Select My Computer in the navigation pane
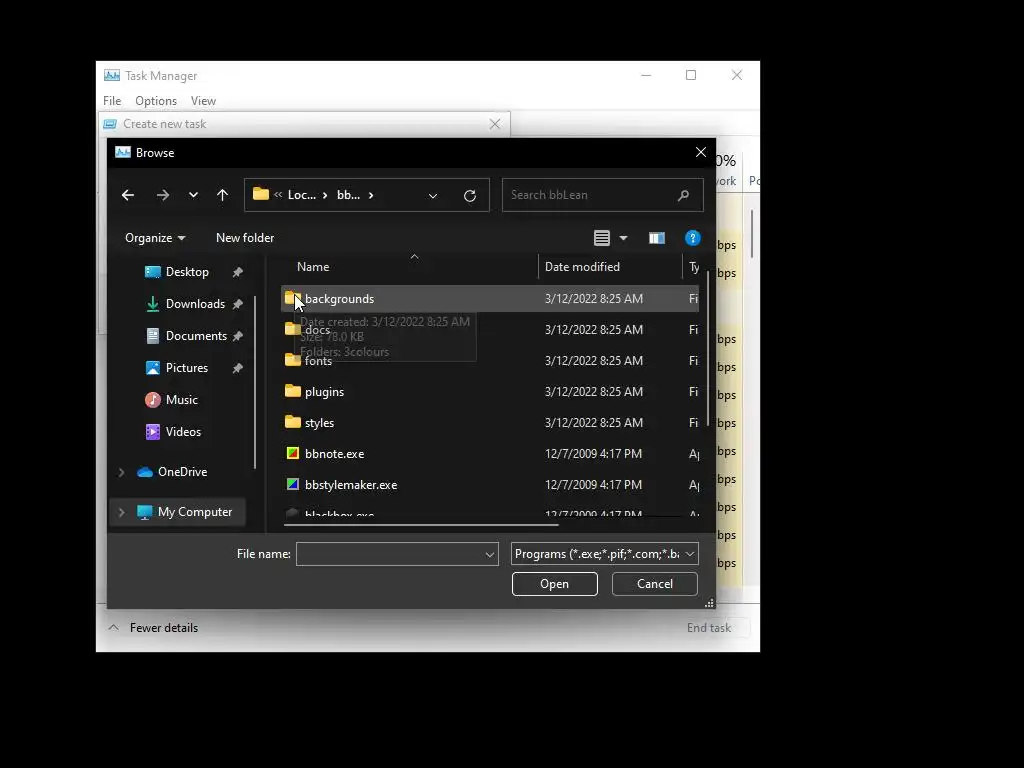The image size is (1024, 768). click(195, 512)
